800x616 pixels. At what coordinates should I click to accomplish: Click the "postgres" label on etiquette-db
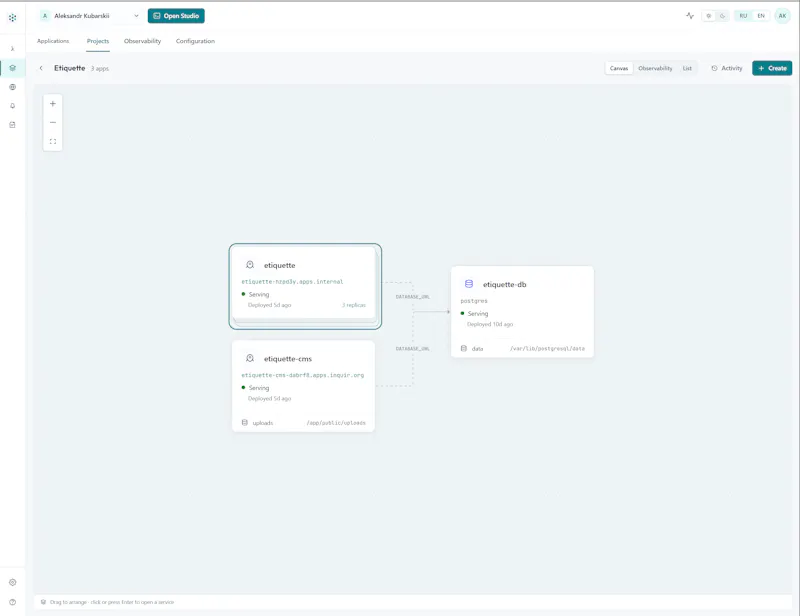tap(474, 301)
